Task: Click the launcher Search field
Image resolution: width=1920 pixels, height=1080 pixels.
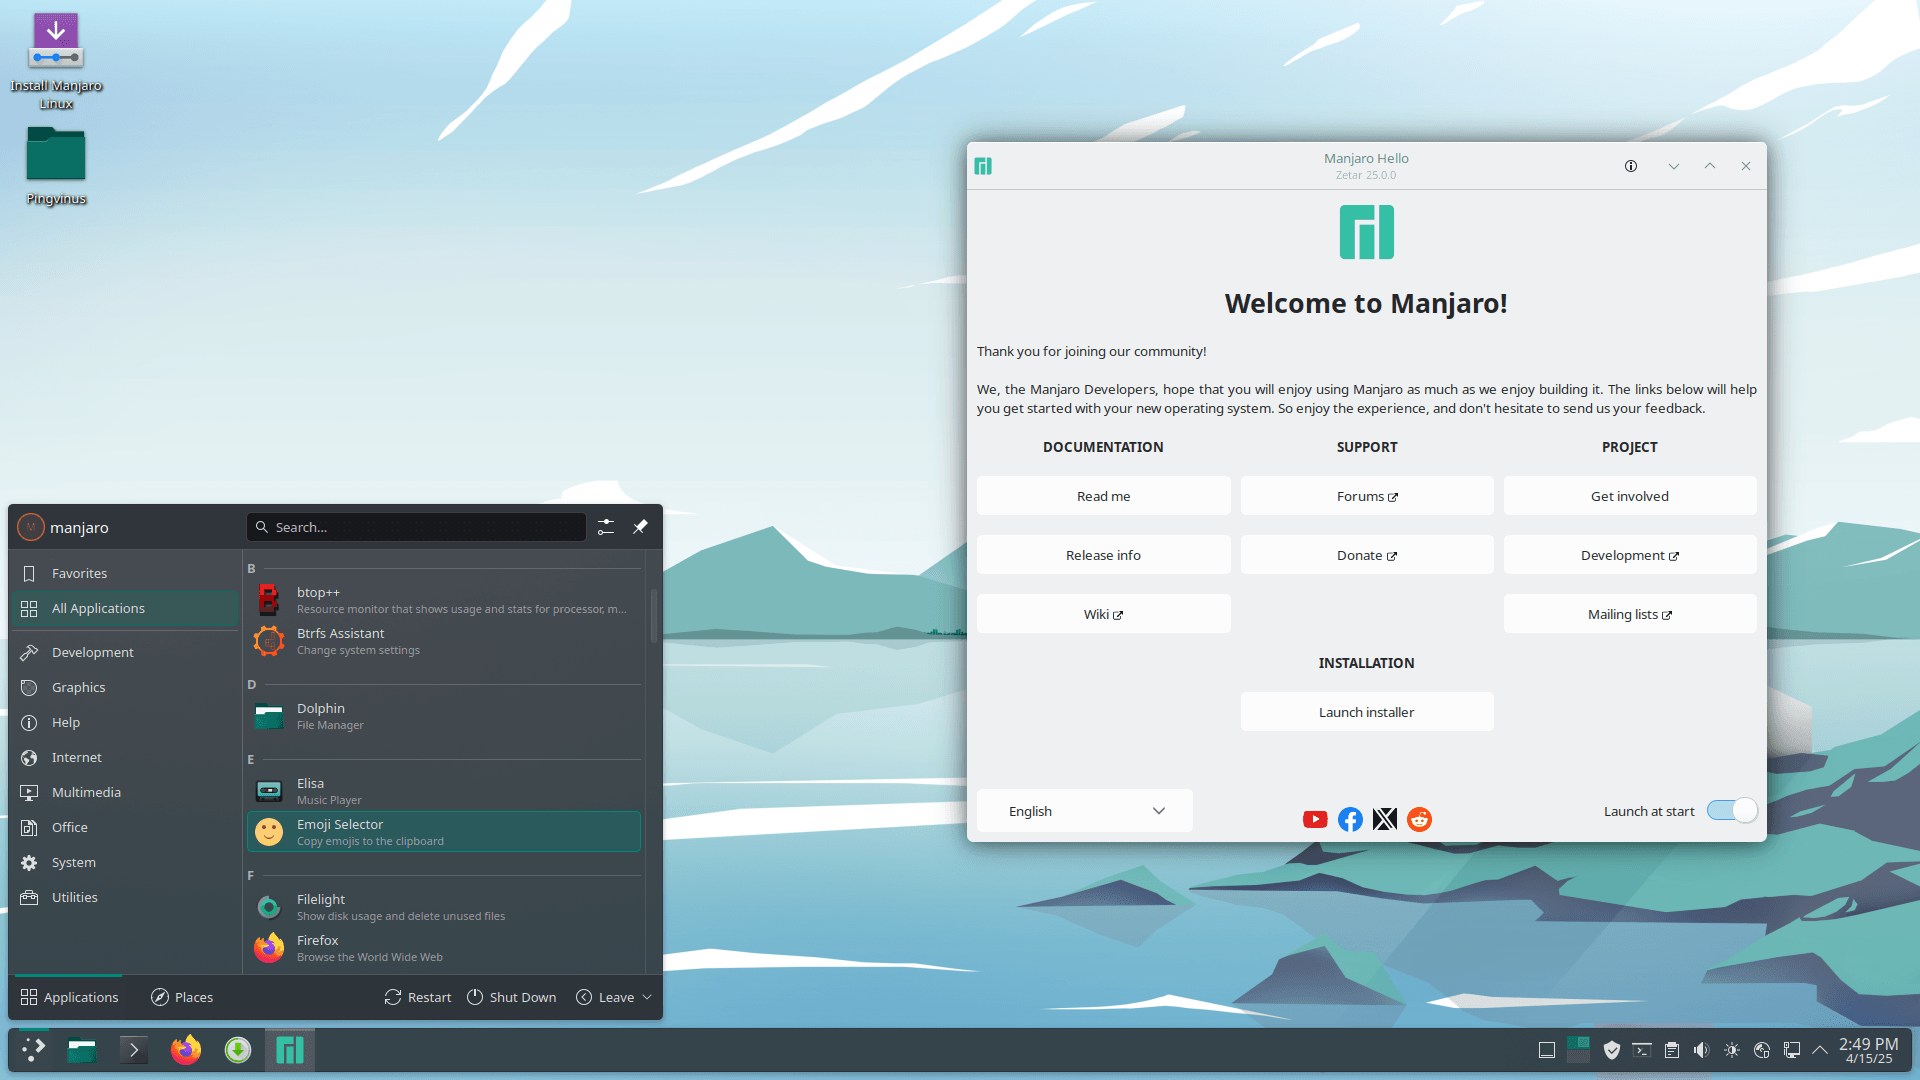Action: point(416,527)
